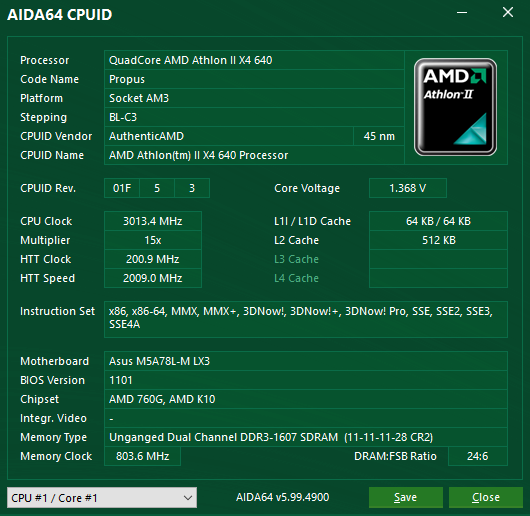
Task: Select the Processor name field
Action: pyautogui.click(x=254, y=60)
